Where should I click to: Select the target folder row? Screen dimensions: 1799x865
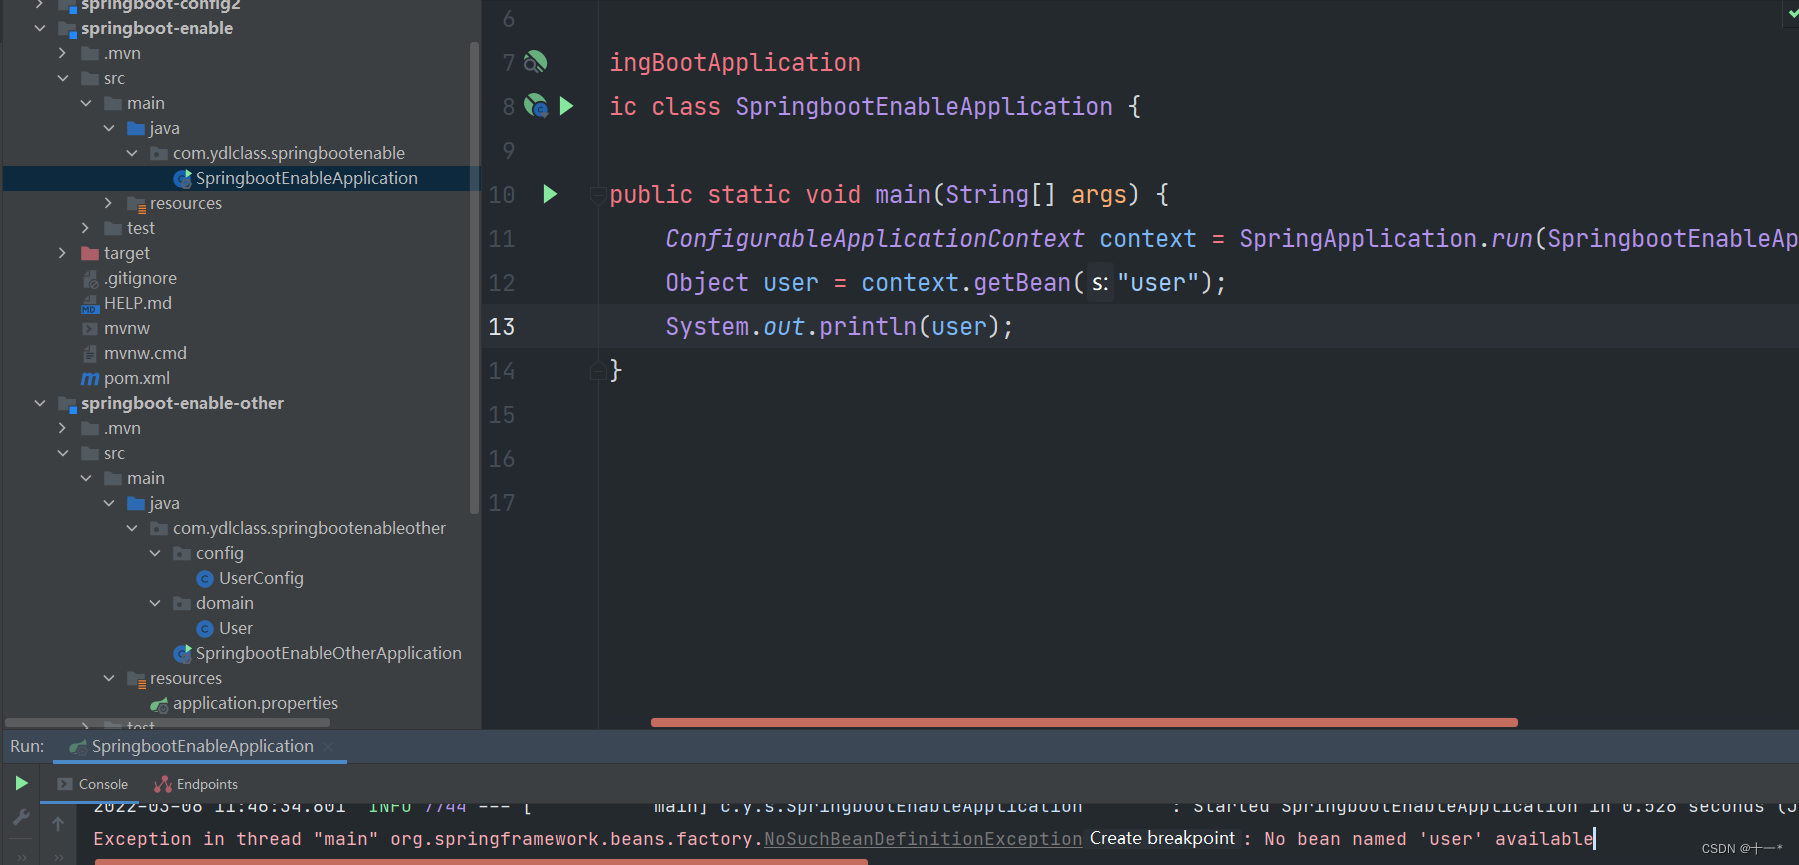coord(241,253)
